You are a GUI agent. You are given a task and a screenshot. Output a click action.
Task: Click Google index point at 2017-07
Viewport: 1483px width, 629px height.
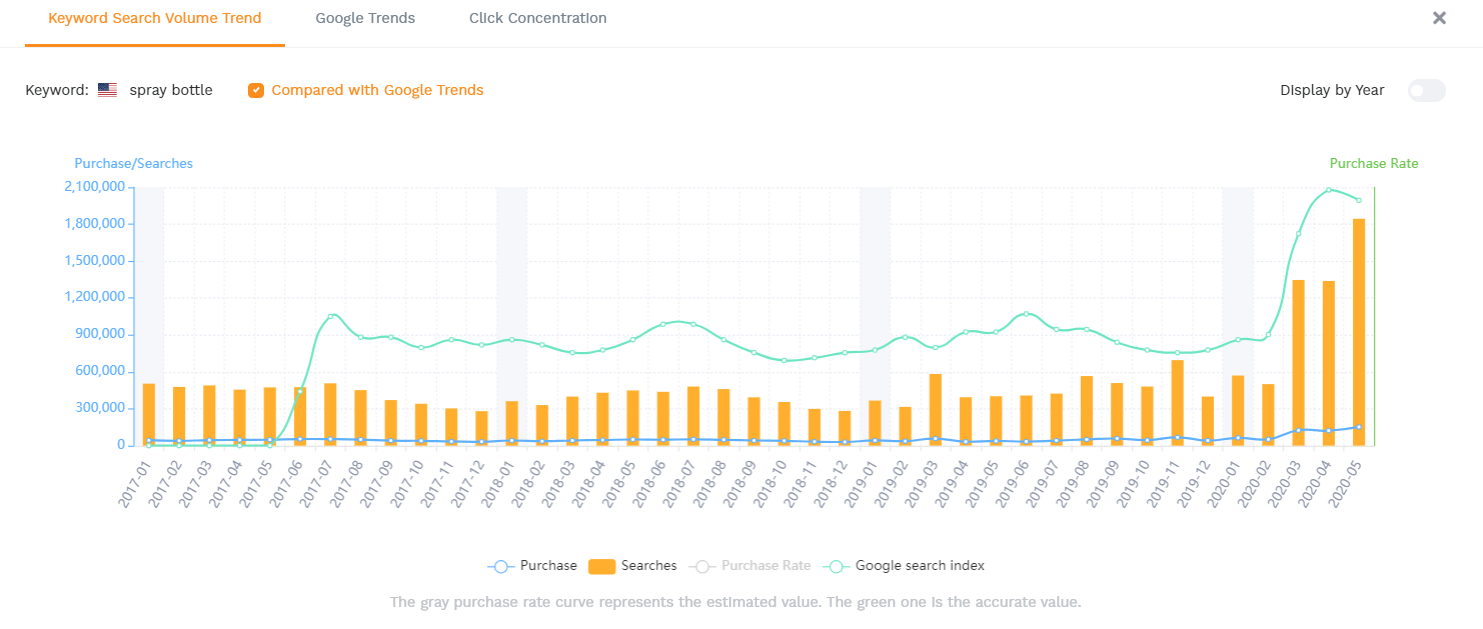330,317
